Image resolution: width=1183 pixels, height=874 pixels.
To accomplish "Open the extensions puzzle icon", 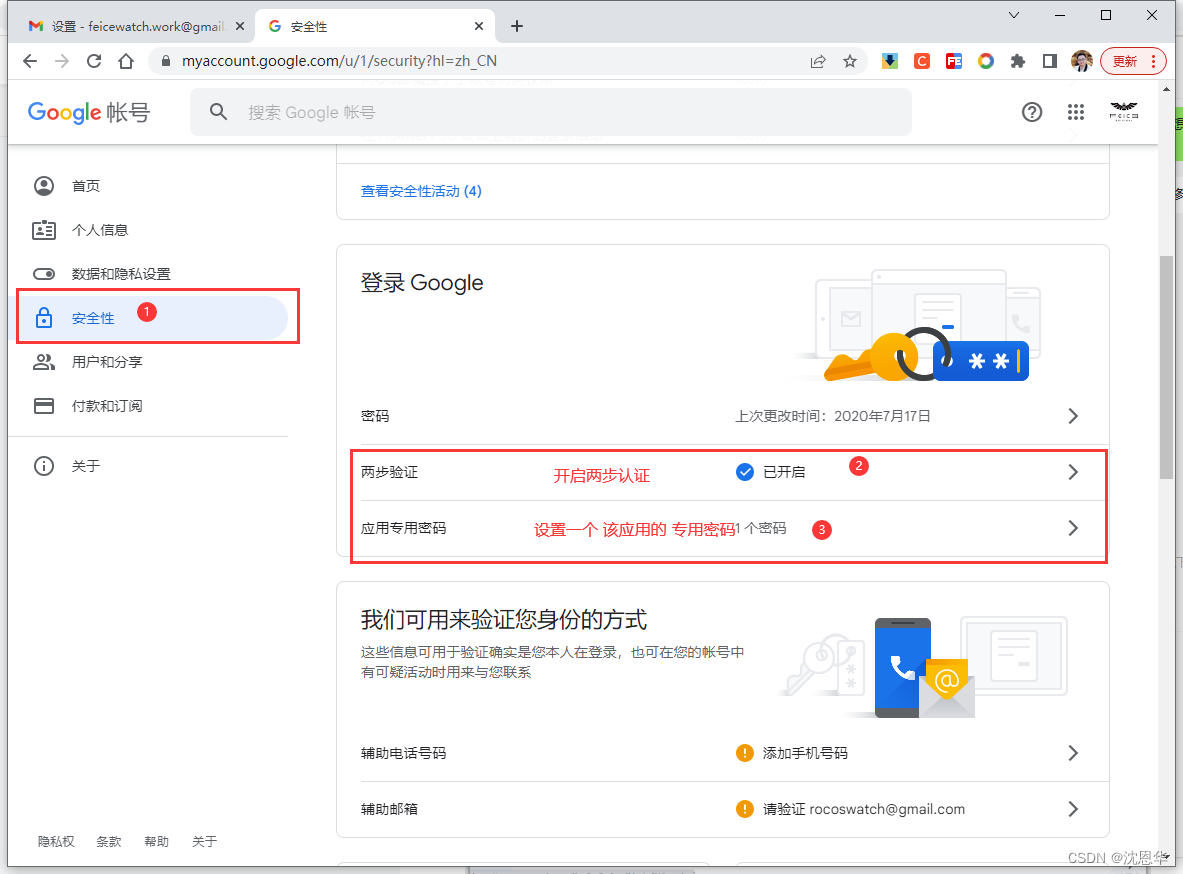I will click(1018, 61).
